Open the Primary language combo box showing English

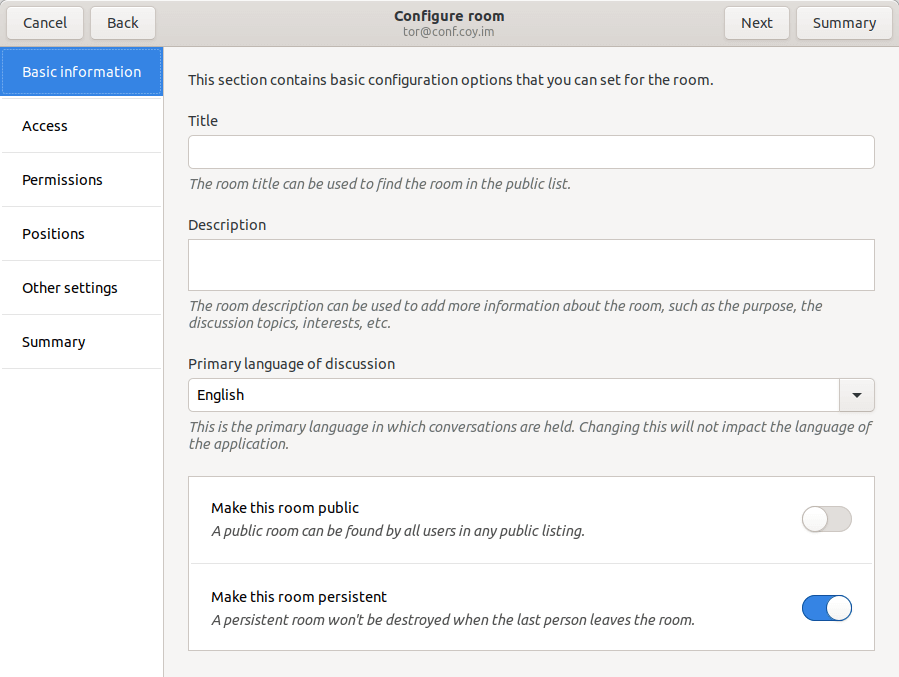coord(514,395)
